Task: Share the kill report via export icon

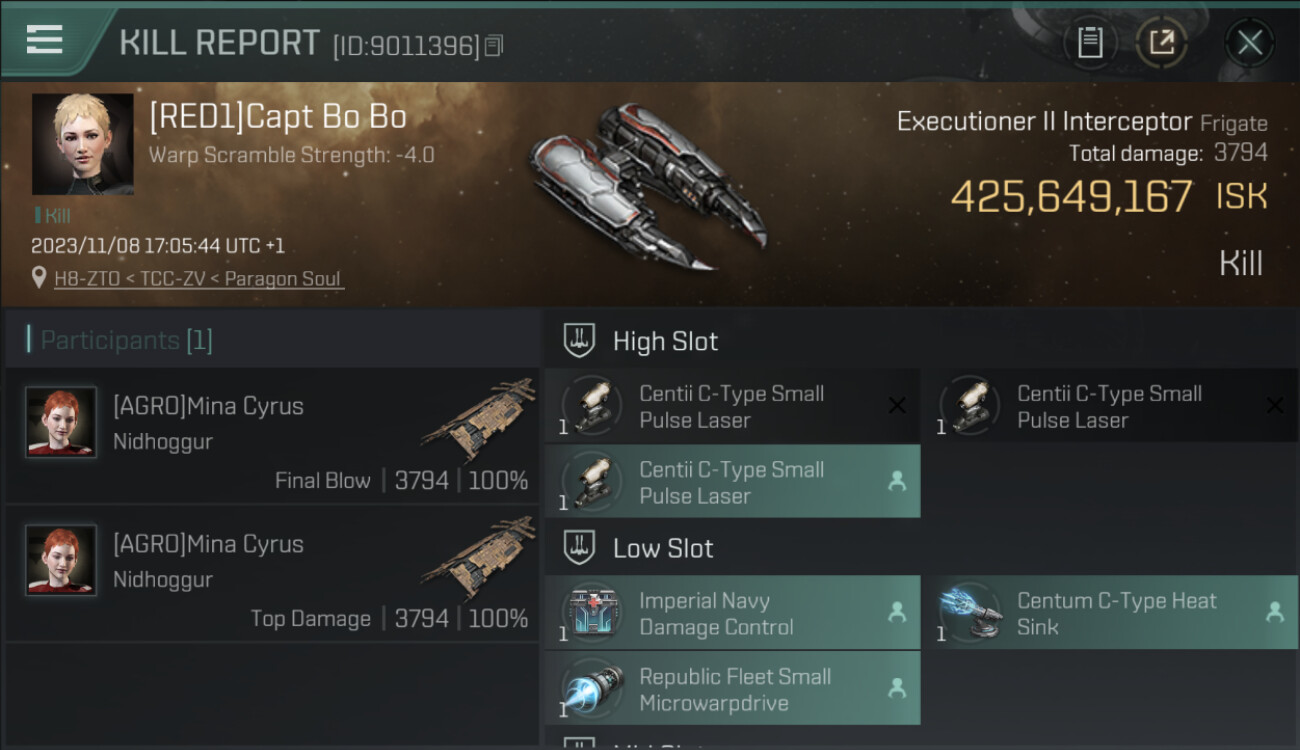Action: tap(1161, 42)
